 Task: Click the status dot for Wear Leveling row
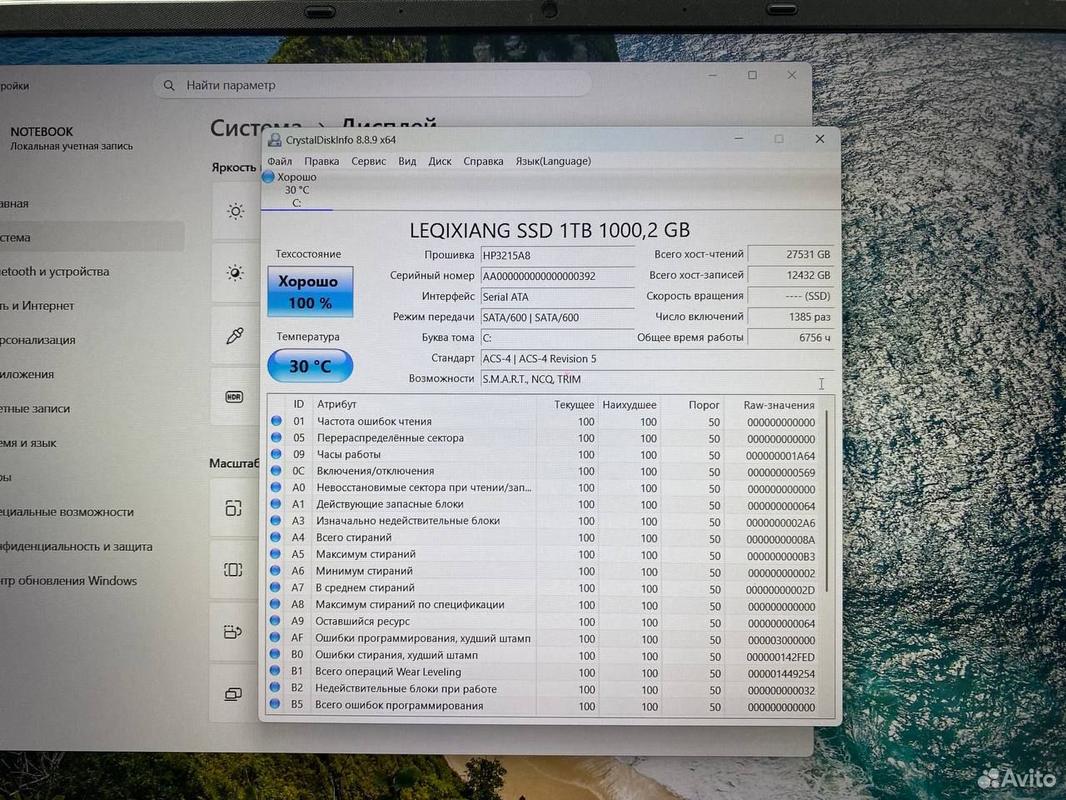[x=275, y=671]
